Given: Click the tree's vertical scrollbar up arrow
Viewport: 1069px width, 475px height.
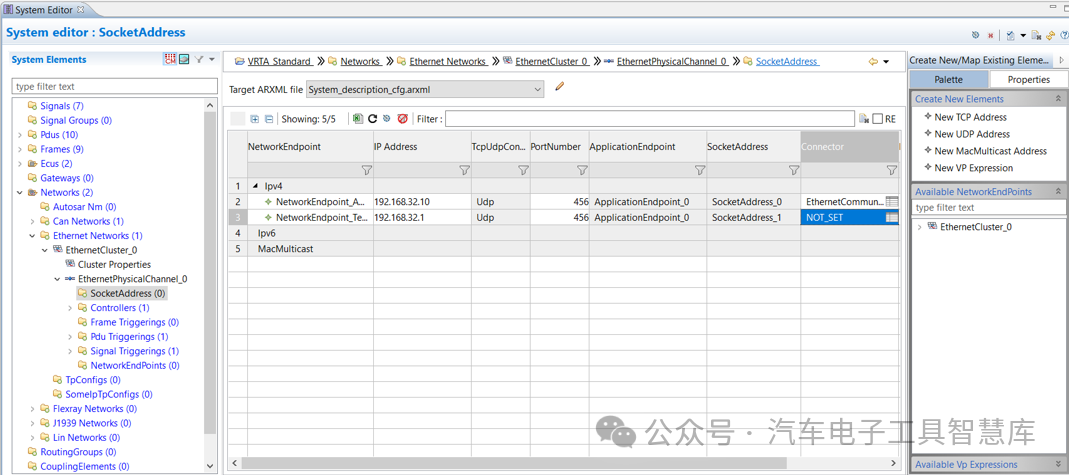Looking at the screenshot, I should tap(210, 106).
